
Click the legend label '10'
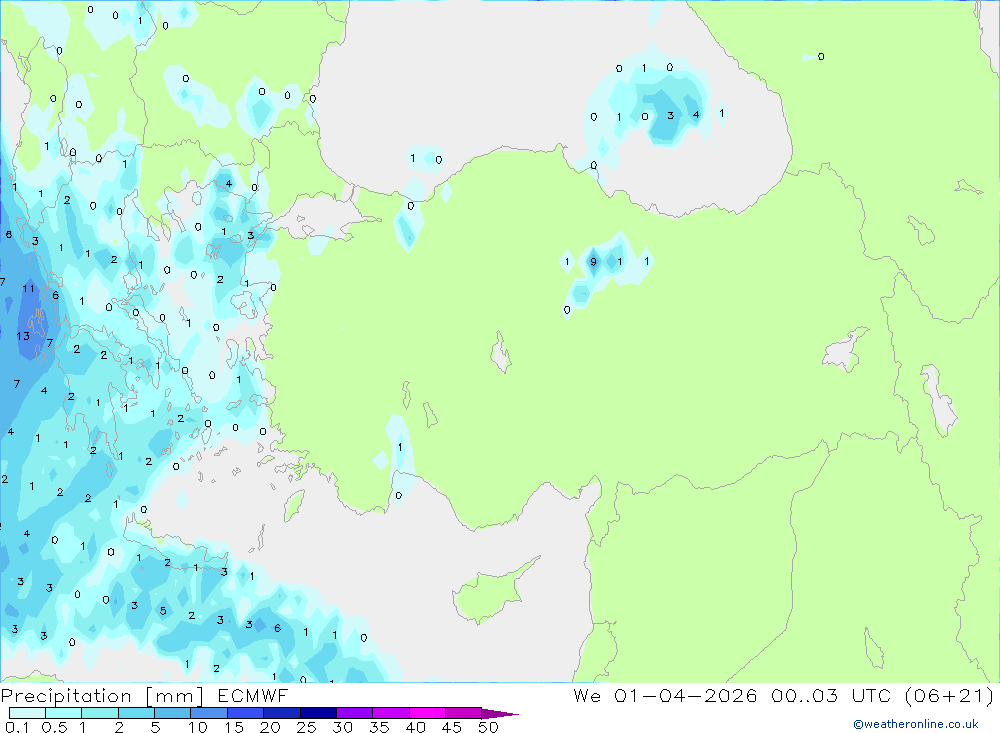[198, 727]
